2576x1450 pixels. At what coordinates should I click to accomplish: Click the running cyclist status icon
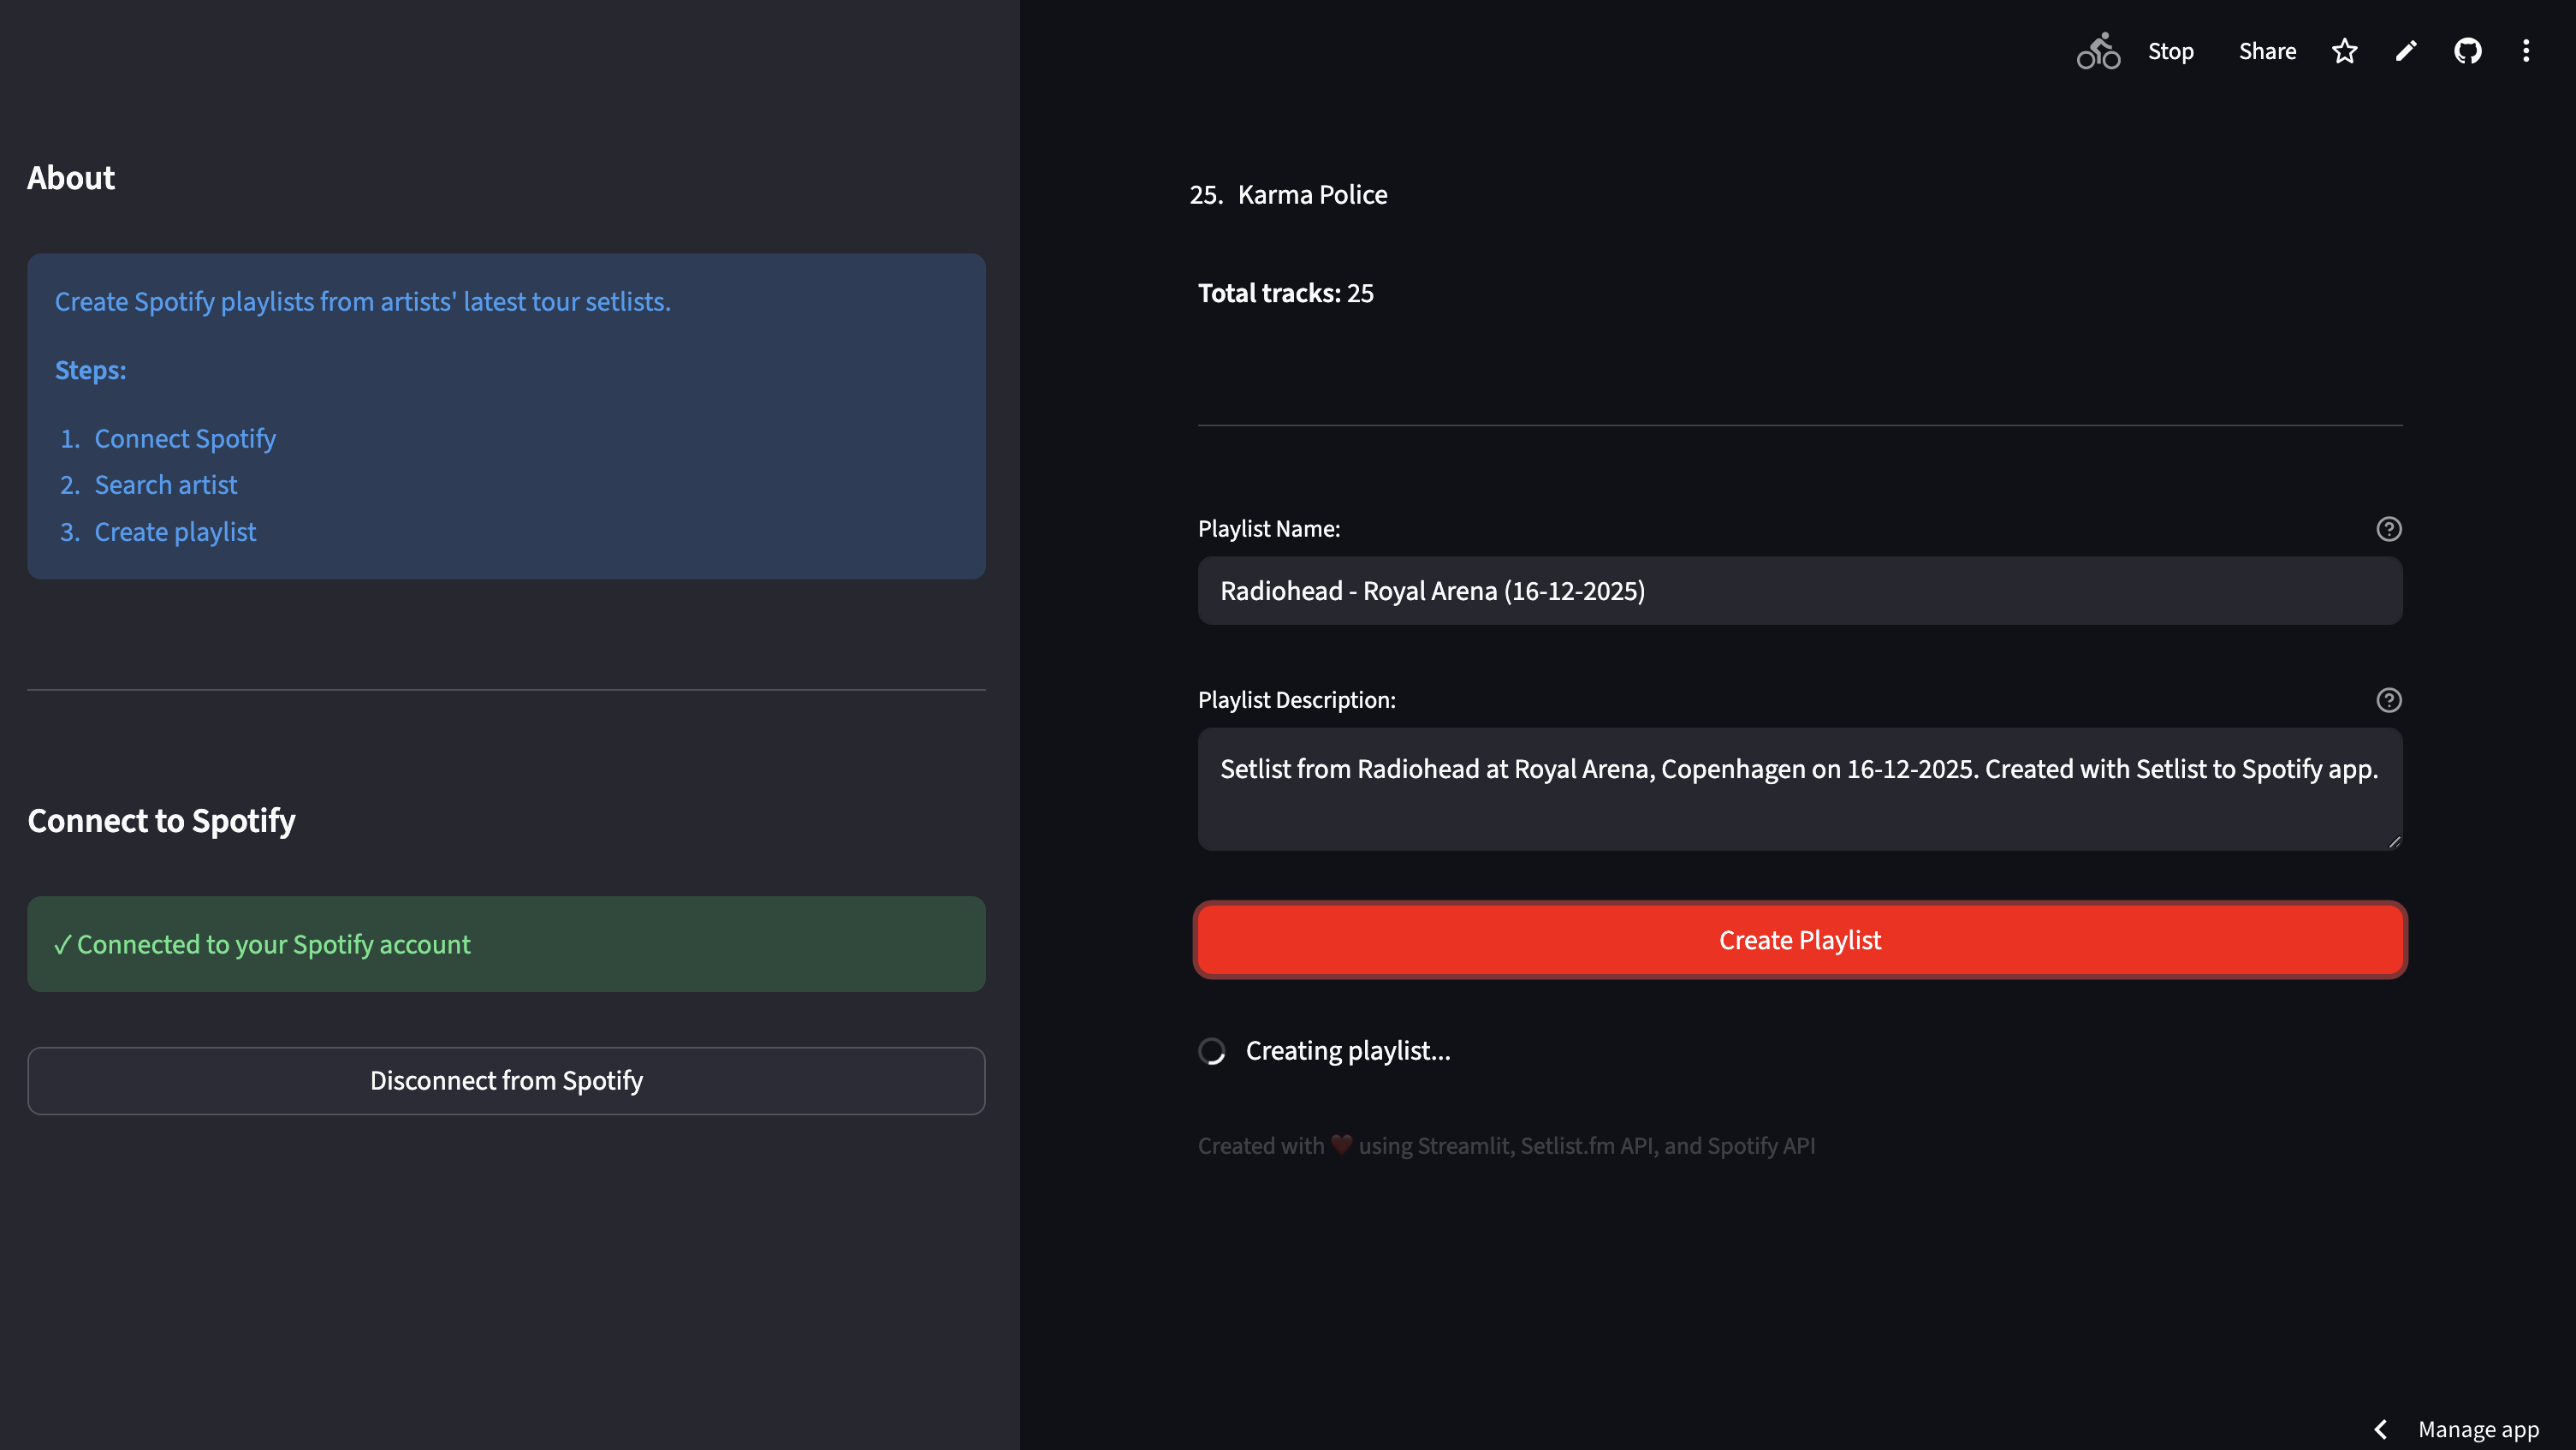pyautogui.click(x=2097, y=51)
